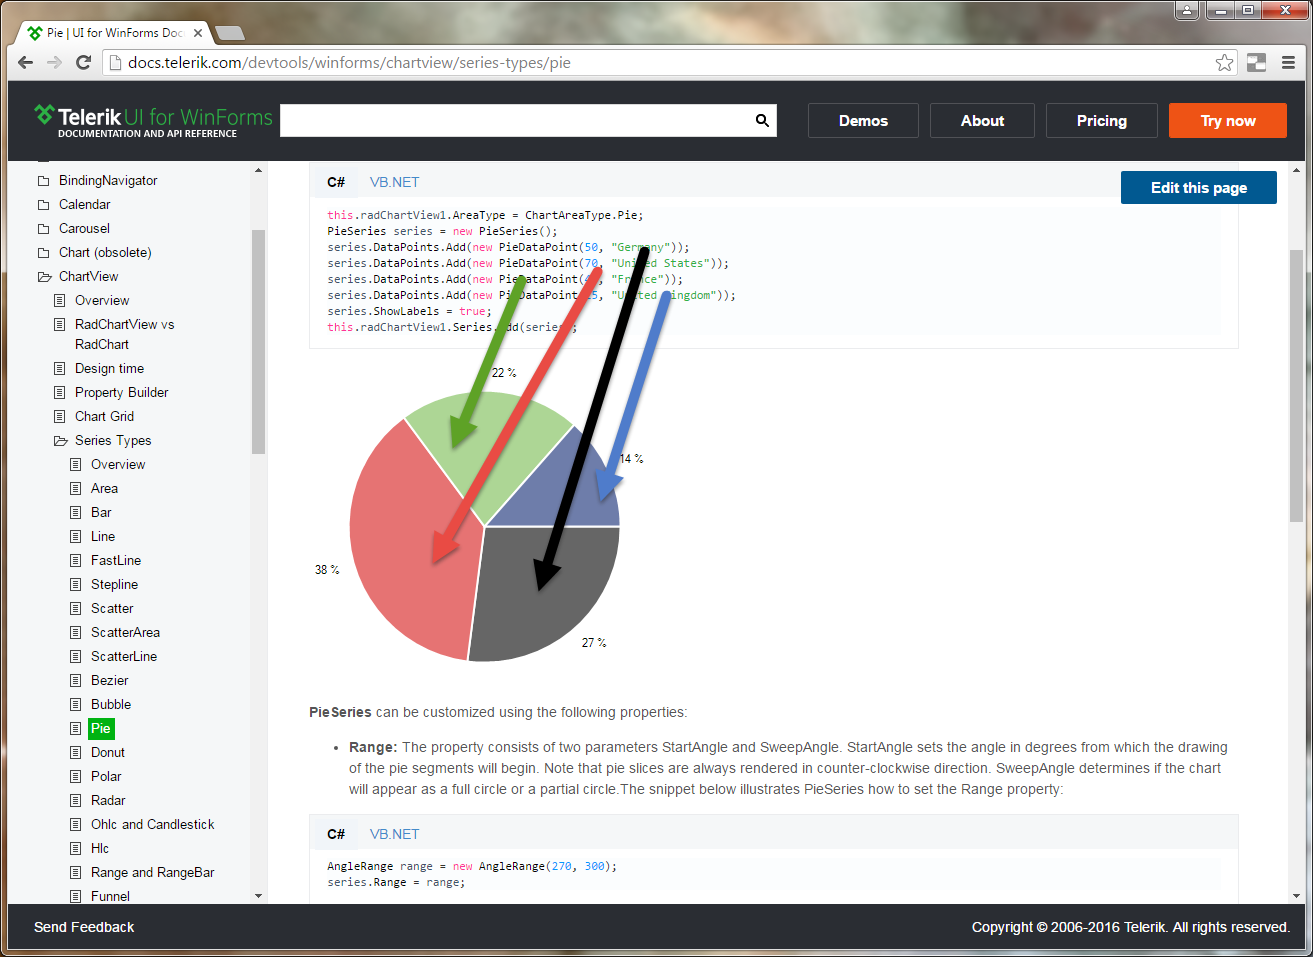Click the document icon beside Radar

76,801
